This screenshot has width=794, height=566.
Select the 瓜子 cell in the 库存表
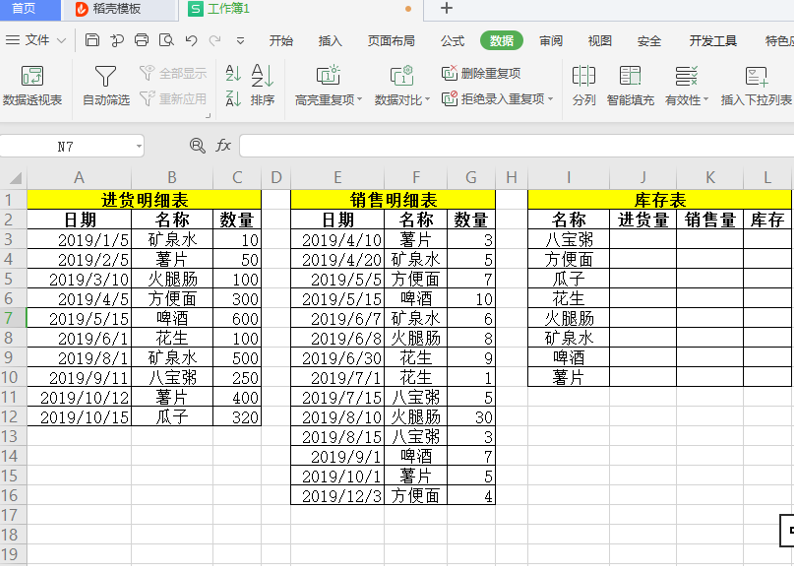[x=569, y=279]
